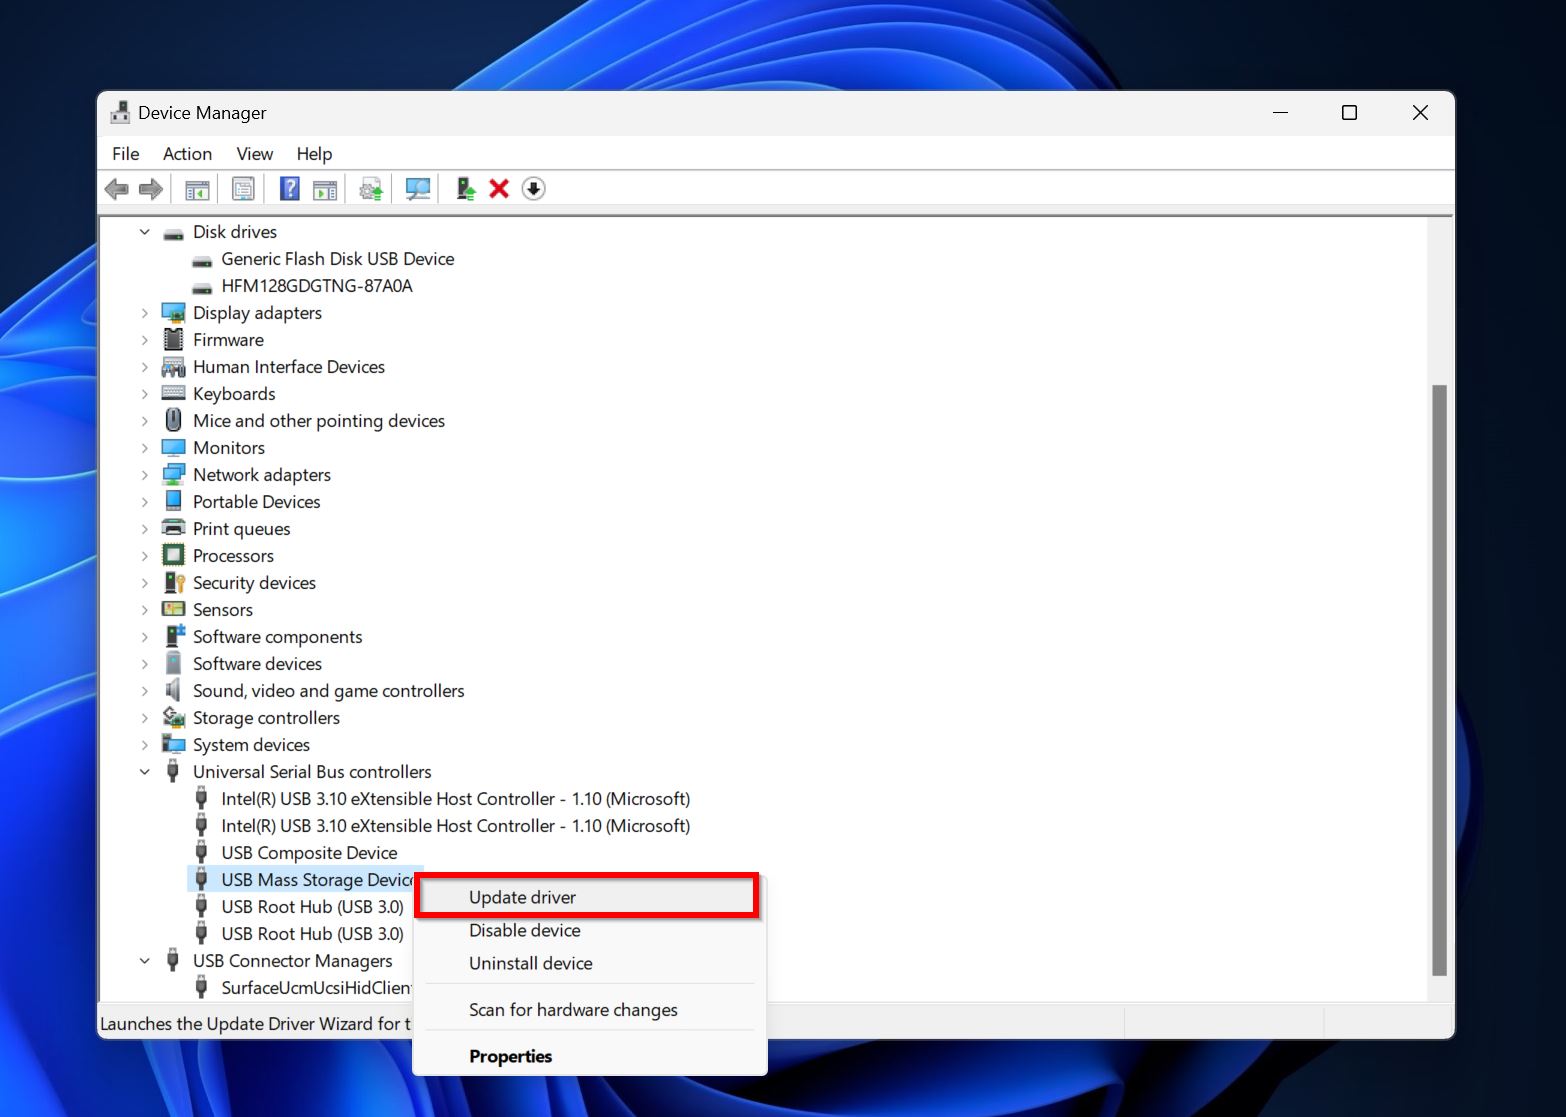Click the Mice and pointing devices icon

174,421
